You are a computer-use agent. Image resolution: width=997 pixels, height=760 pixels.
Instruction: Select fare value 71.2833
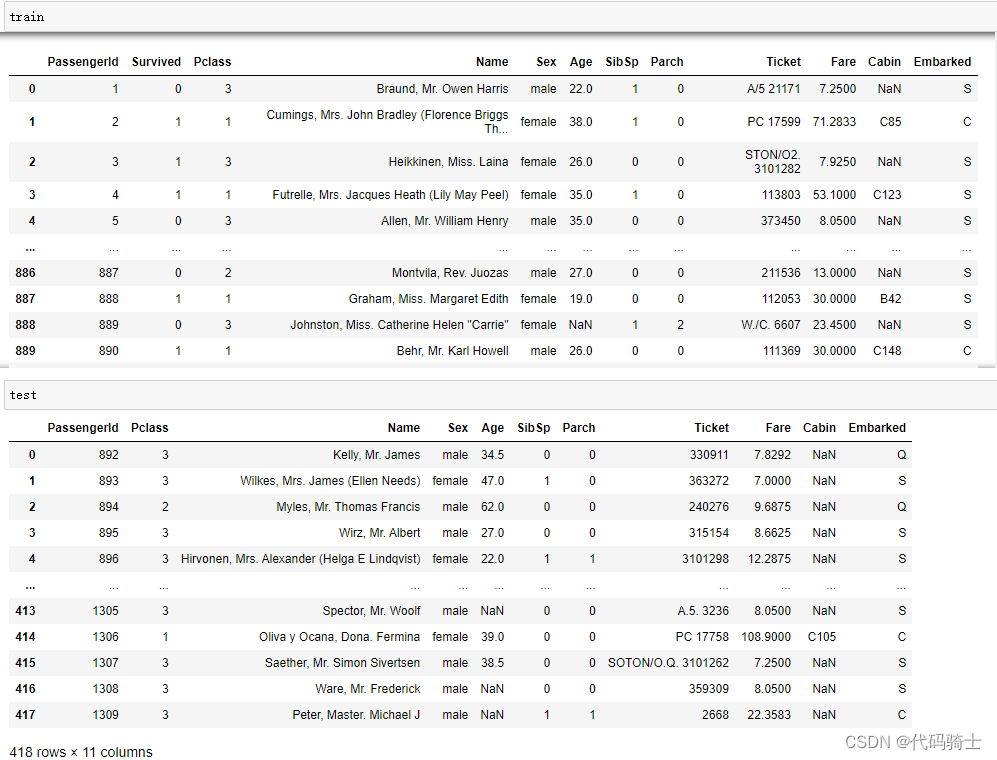click(834, 121)
